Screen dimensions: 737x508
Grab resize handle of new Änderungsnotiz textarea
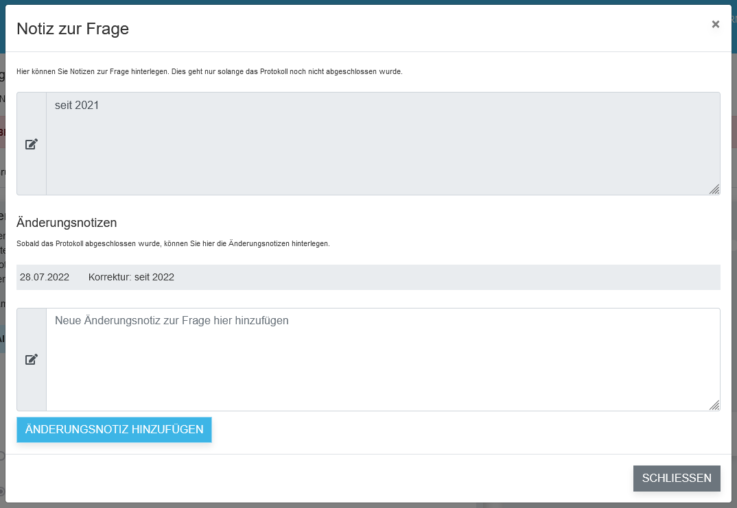(714, 405)
